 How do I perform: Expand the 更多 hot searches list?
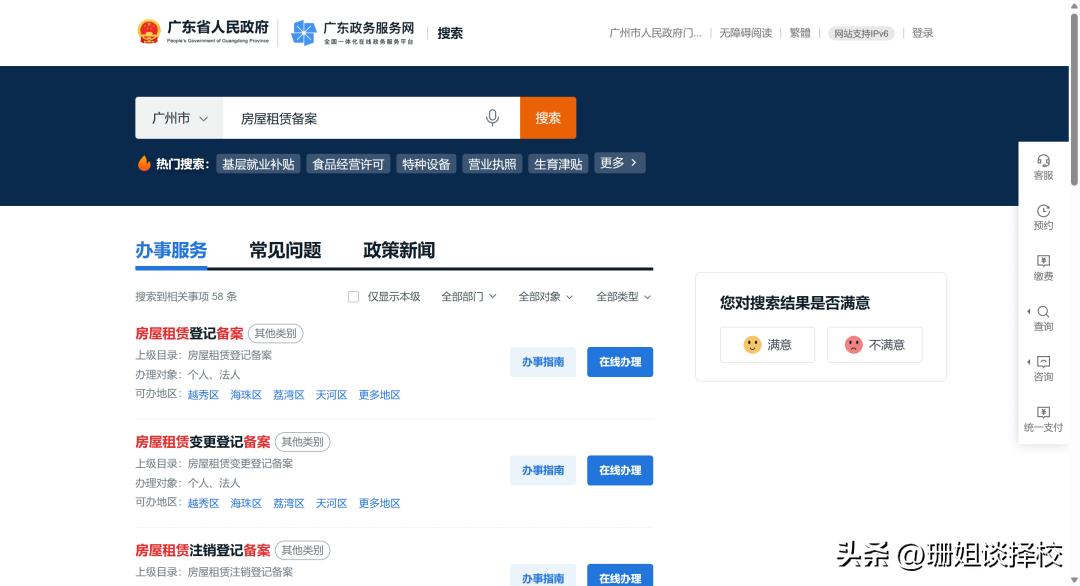[619, 162]
